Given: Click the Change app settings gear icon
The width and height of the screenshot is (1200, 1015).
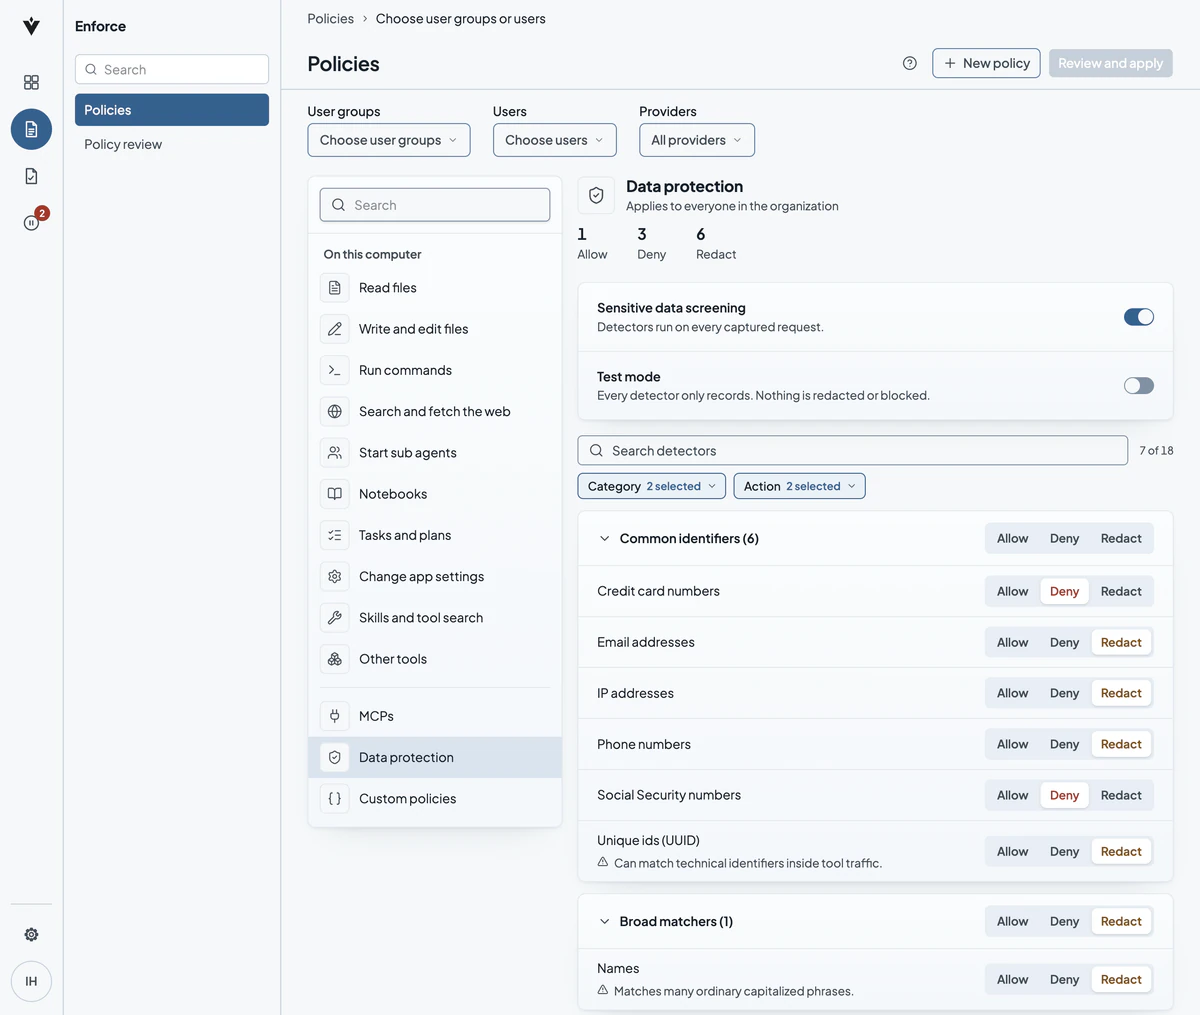Looking at the screenshot, I should (x=335, y=576).
